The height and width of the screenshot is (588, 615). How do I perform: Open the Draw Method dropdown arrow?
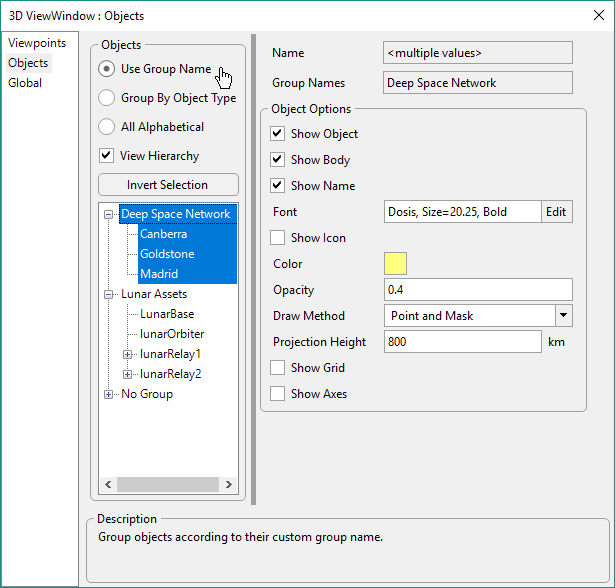tap(564, 315)
